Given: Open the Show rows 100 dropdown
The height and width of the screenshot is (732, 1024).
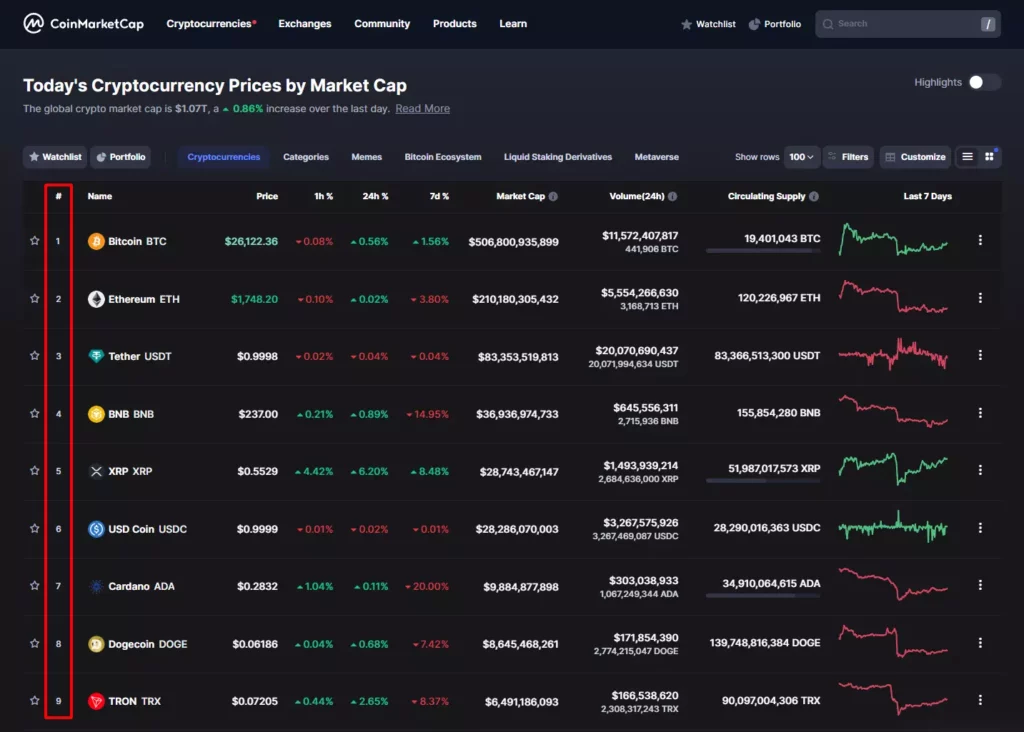Looking at the screenshot, I should 800,157.
